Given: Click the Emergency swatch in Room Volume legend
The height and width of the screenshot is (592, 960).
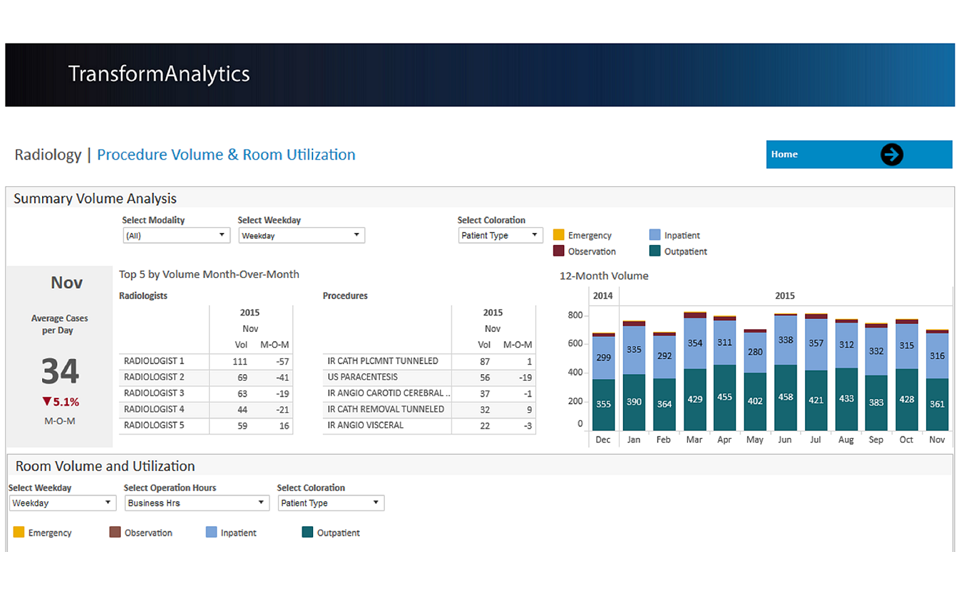Looking at the screenshot, I should (x=18, y=532).
